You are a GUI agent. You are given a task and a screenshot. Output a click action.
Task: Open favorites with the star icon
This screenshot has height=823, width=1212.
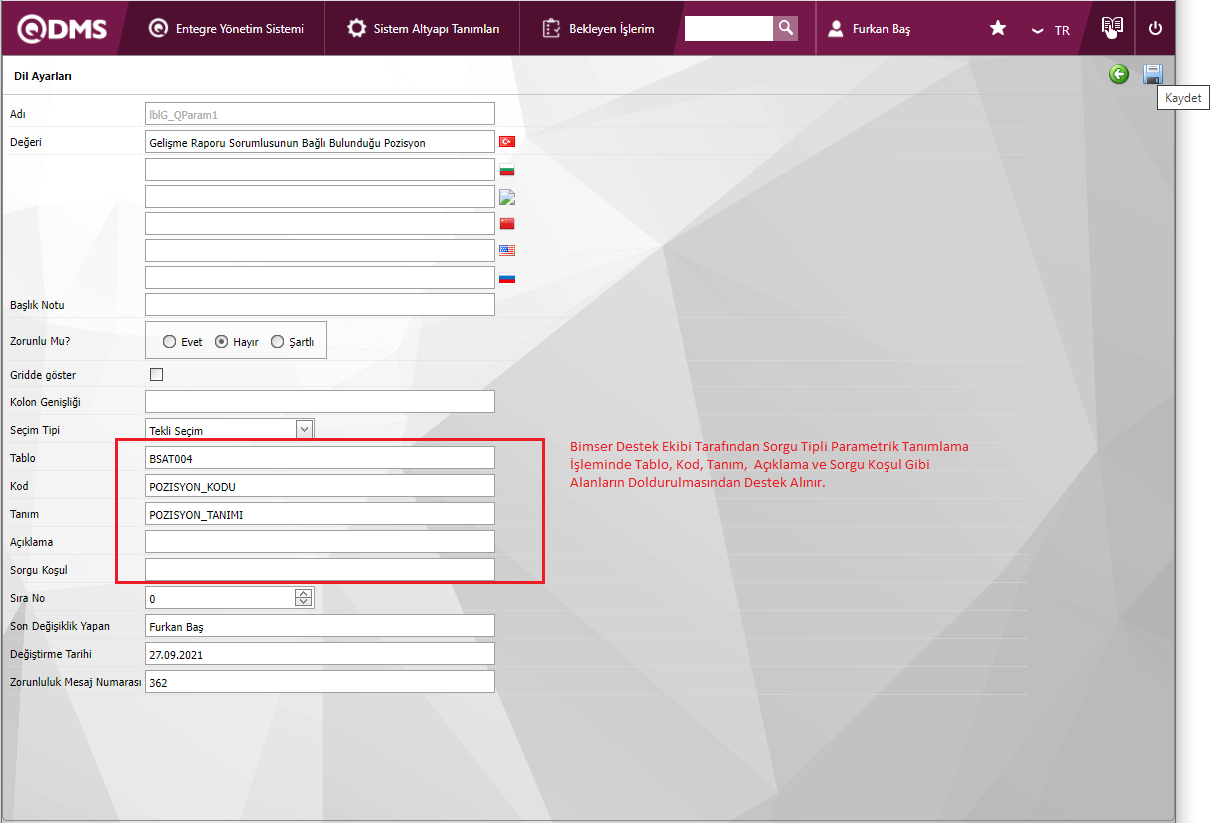pos(997,29)
